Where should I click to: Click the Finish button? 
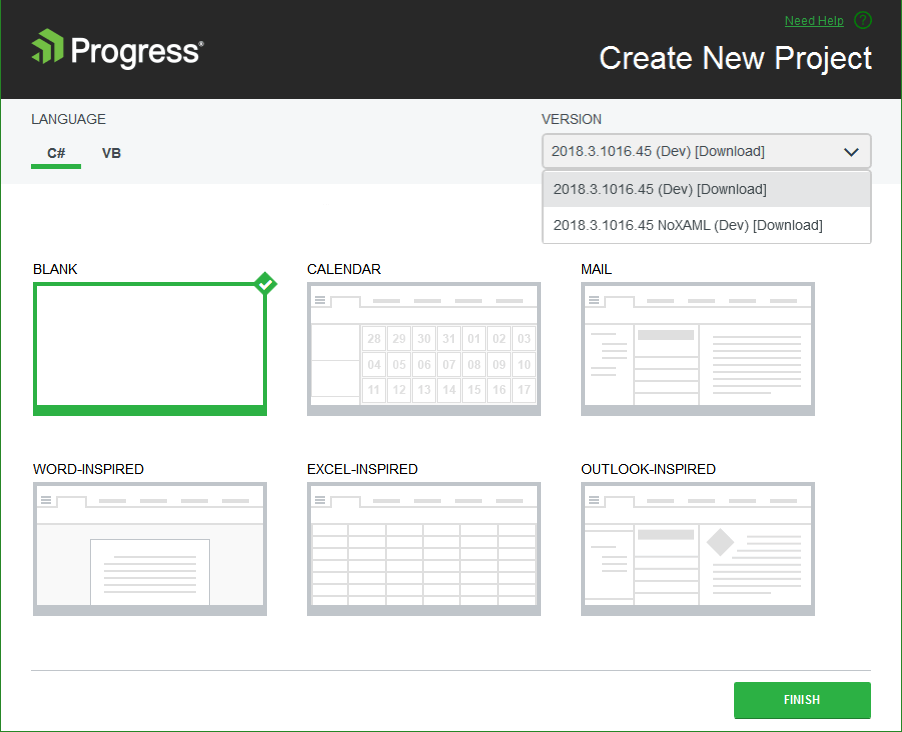coord(802,700)
